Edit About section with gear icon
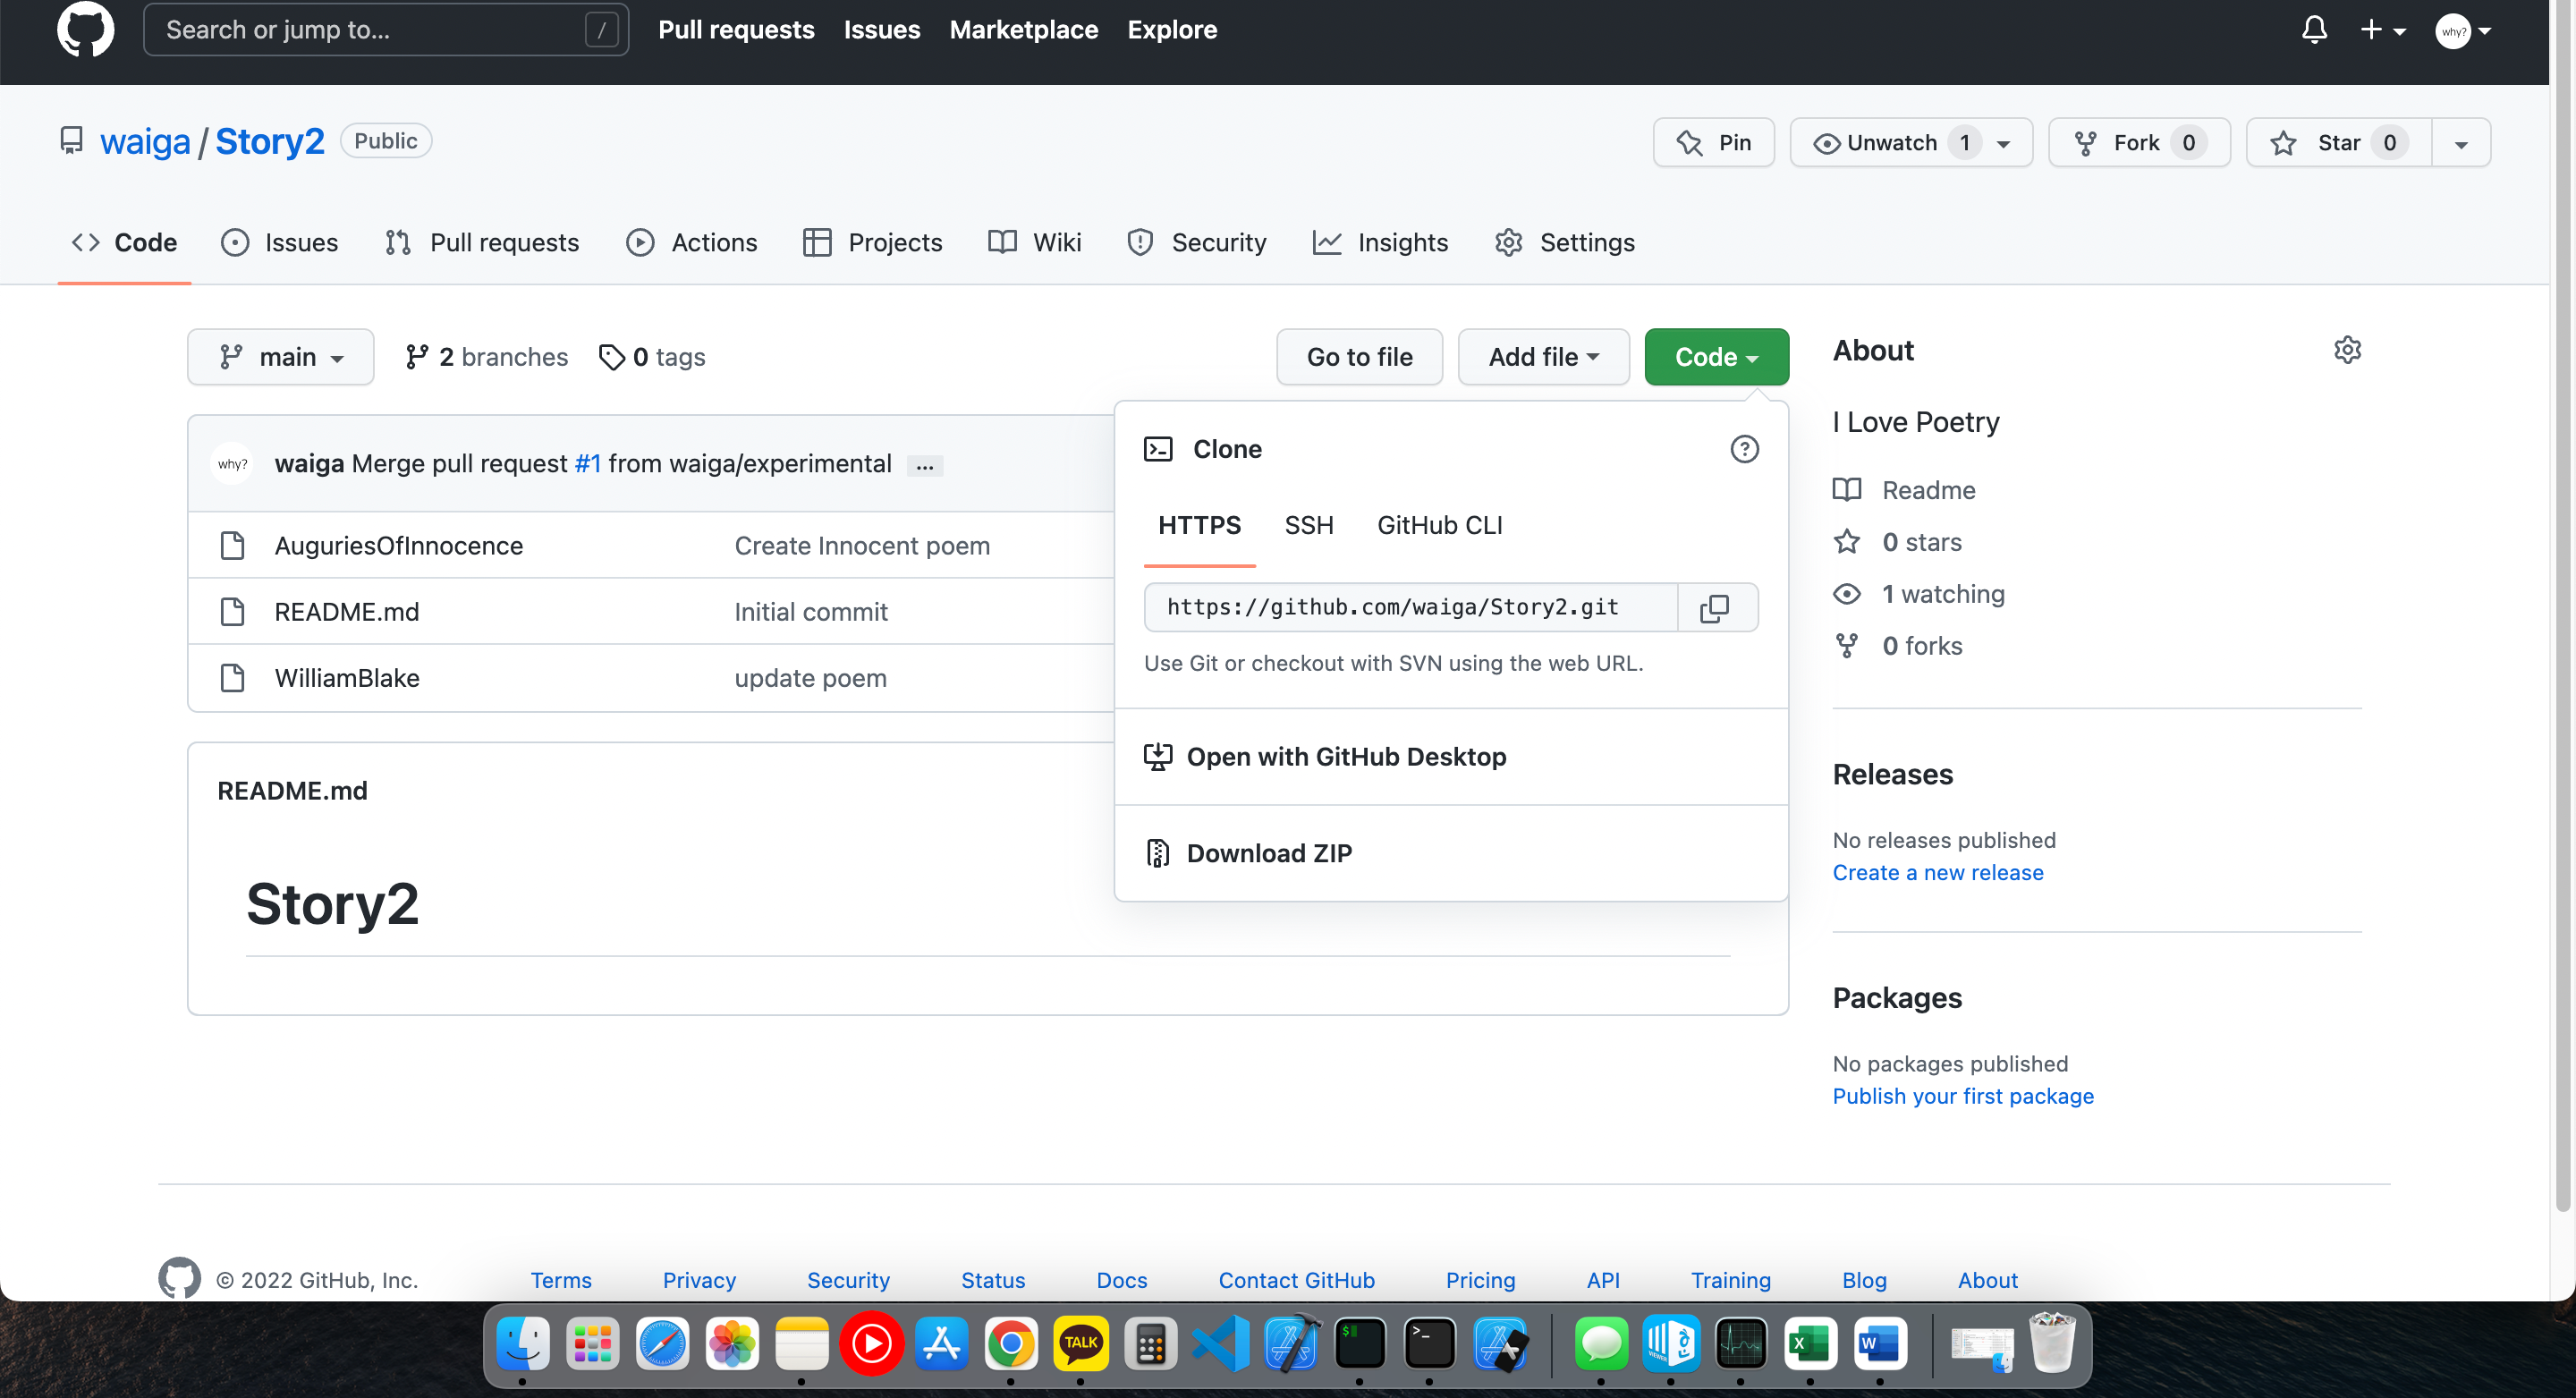 coord(2347,350)
